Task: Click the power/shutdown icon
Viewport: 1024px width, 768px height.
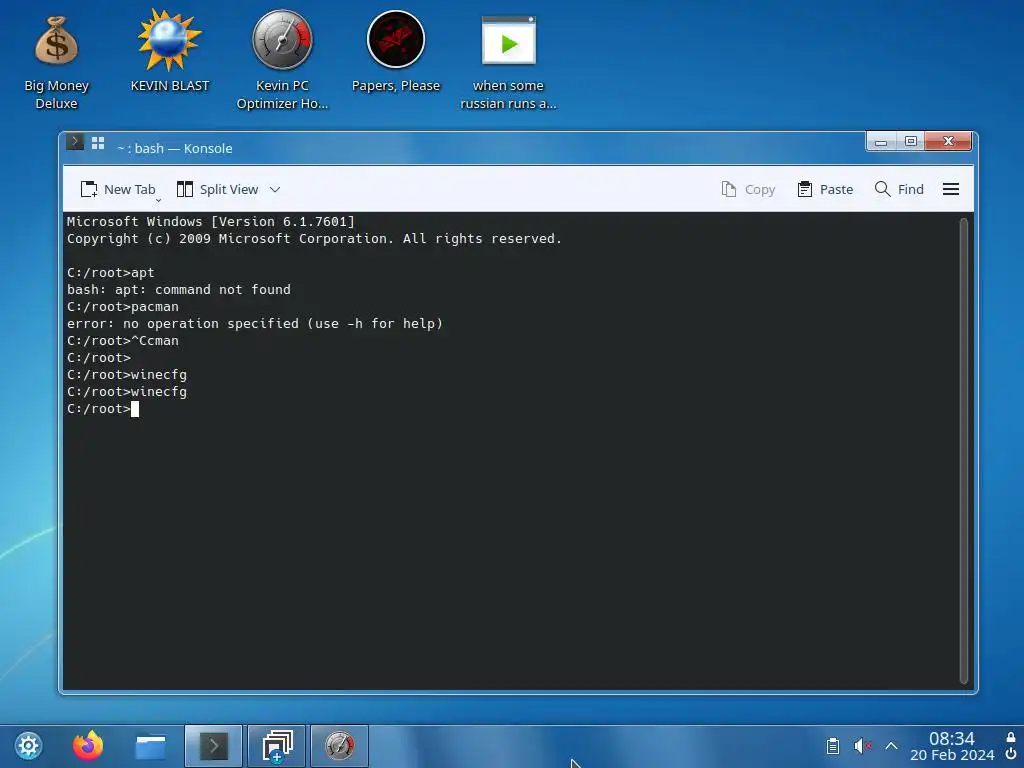Action: (1011, 754)
